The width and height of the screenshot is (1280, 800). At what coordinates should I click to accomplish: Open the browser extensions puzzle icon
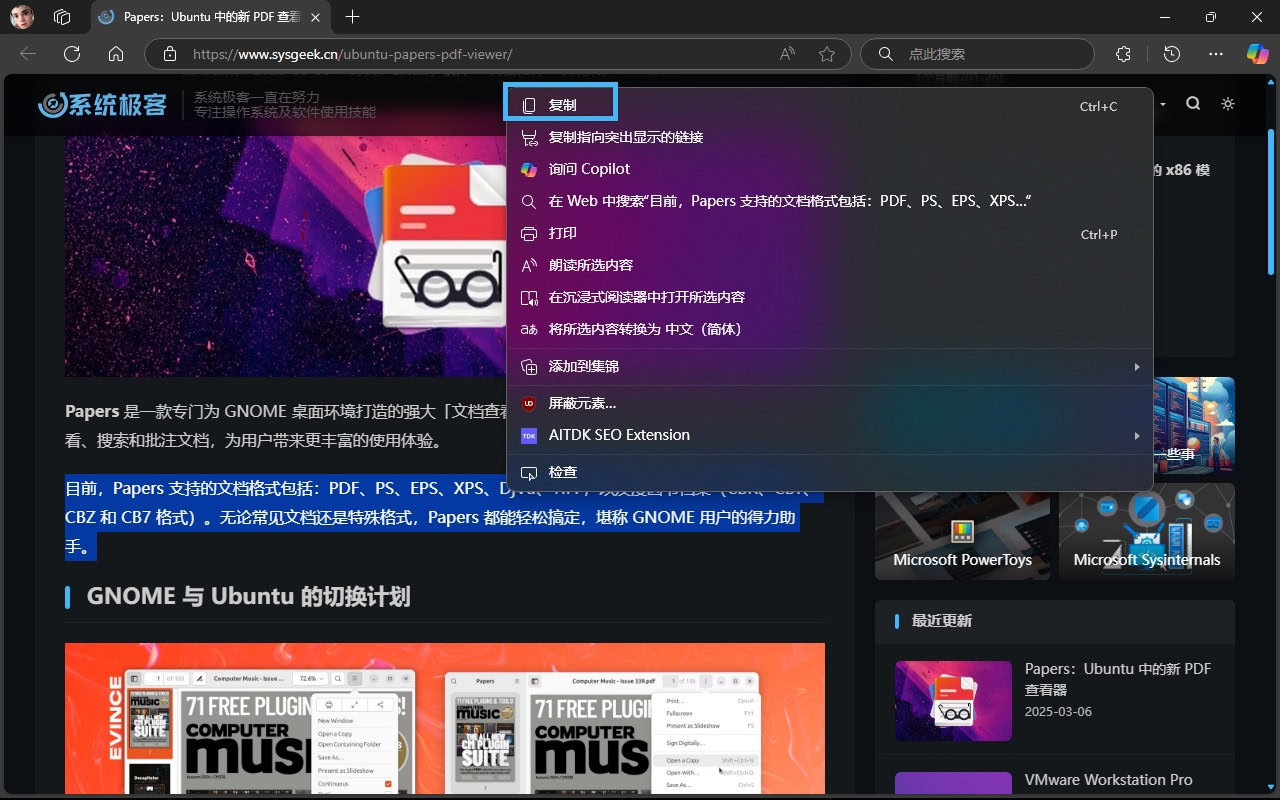tap(1123, 54)
